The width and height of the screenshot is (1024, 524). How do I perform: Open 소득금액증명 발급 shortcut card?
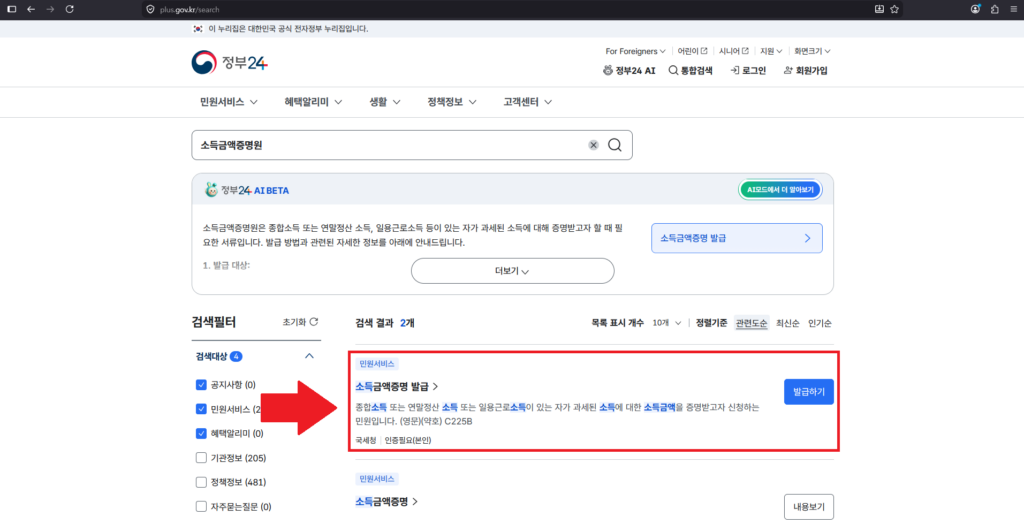(x=737, y=238)
